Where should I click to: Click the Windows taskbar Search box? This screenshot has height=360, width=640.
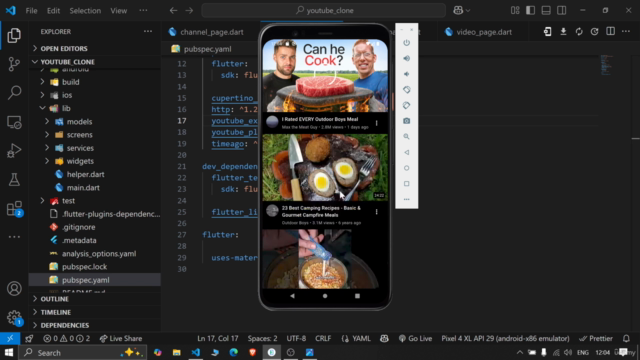point(82,352)
